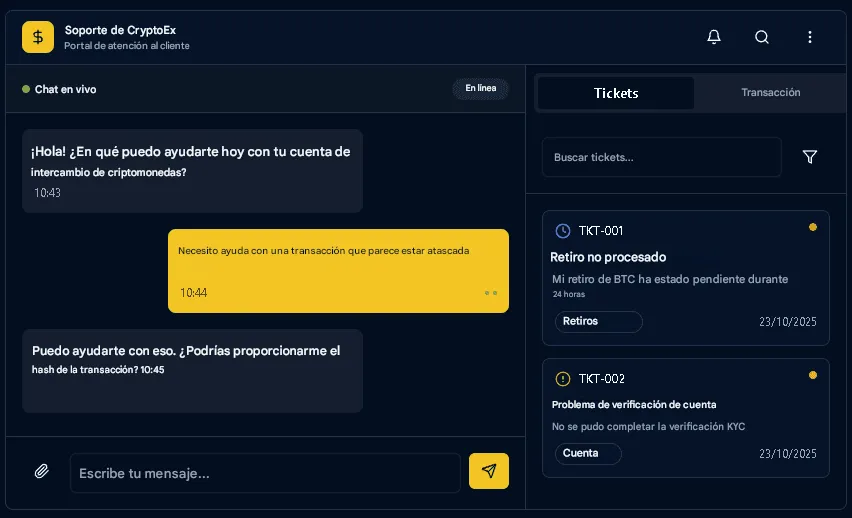Click the TKT-002 ticket ID
The image size is (852, 518).
click(602, 379)
